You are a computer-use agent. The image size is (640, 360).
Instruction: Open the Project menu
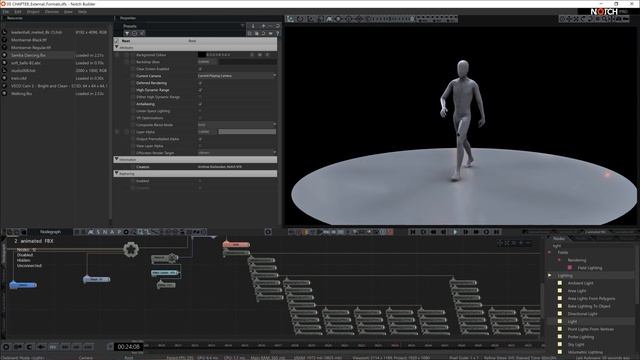pos(33,12)
